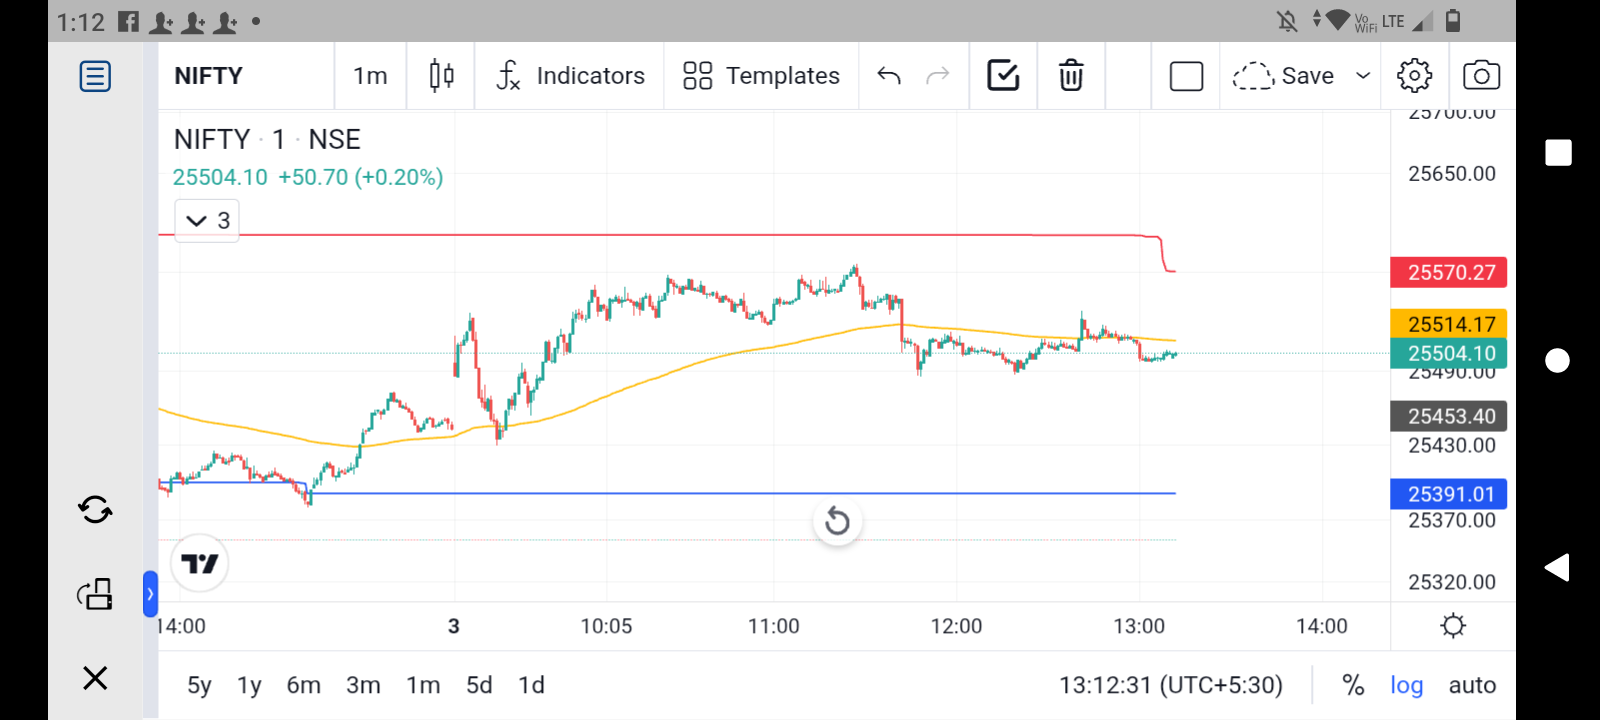Open chart settings gear
The width and height of the screenshot is (1600, 720).
[1414, 76]
